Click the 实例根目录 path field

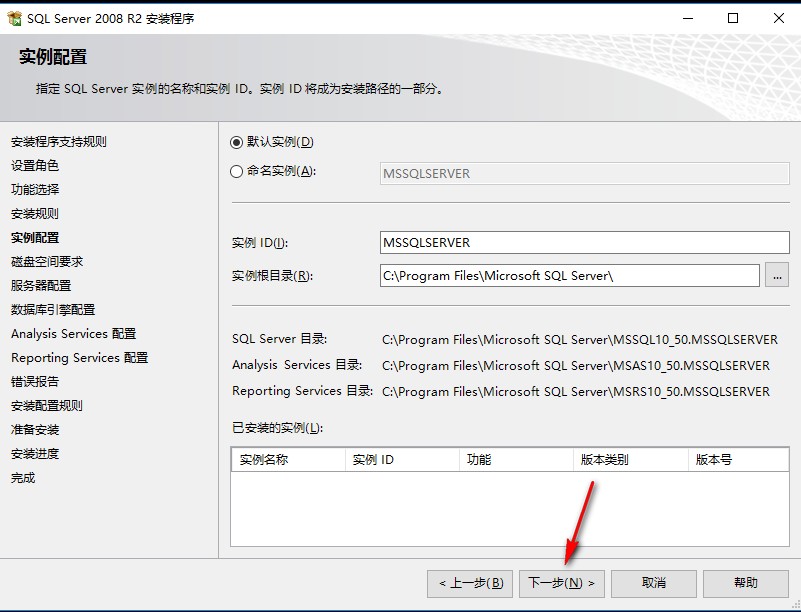tap(570, 276)
